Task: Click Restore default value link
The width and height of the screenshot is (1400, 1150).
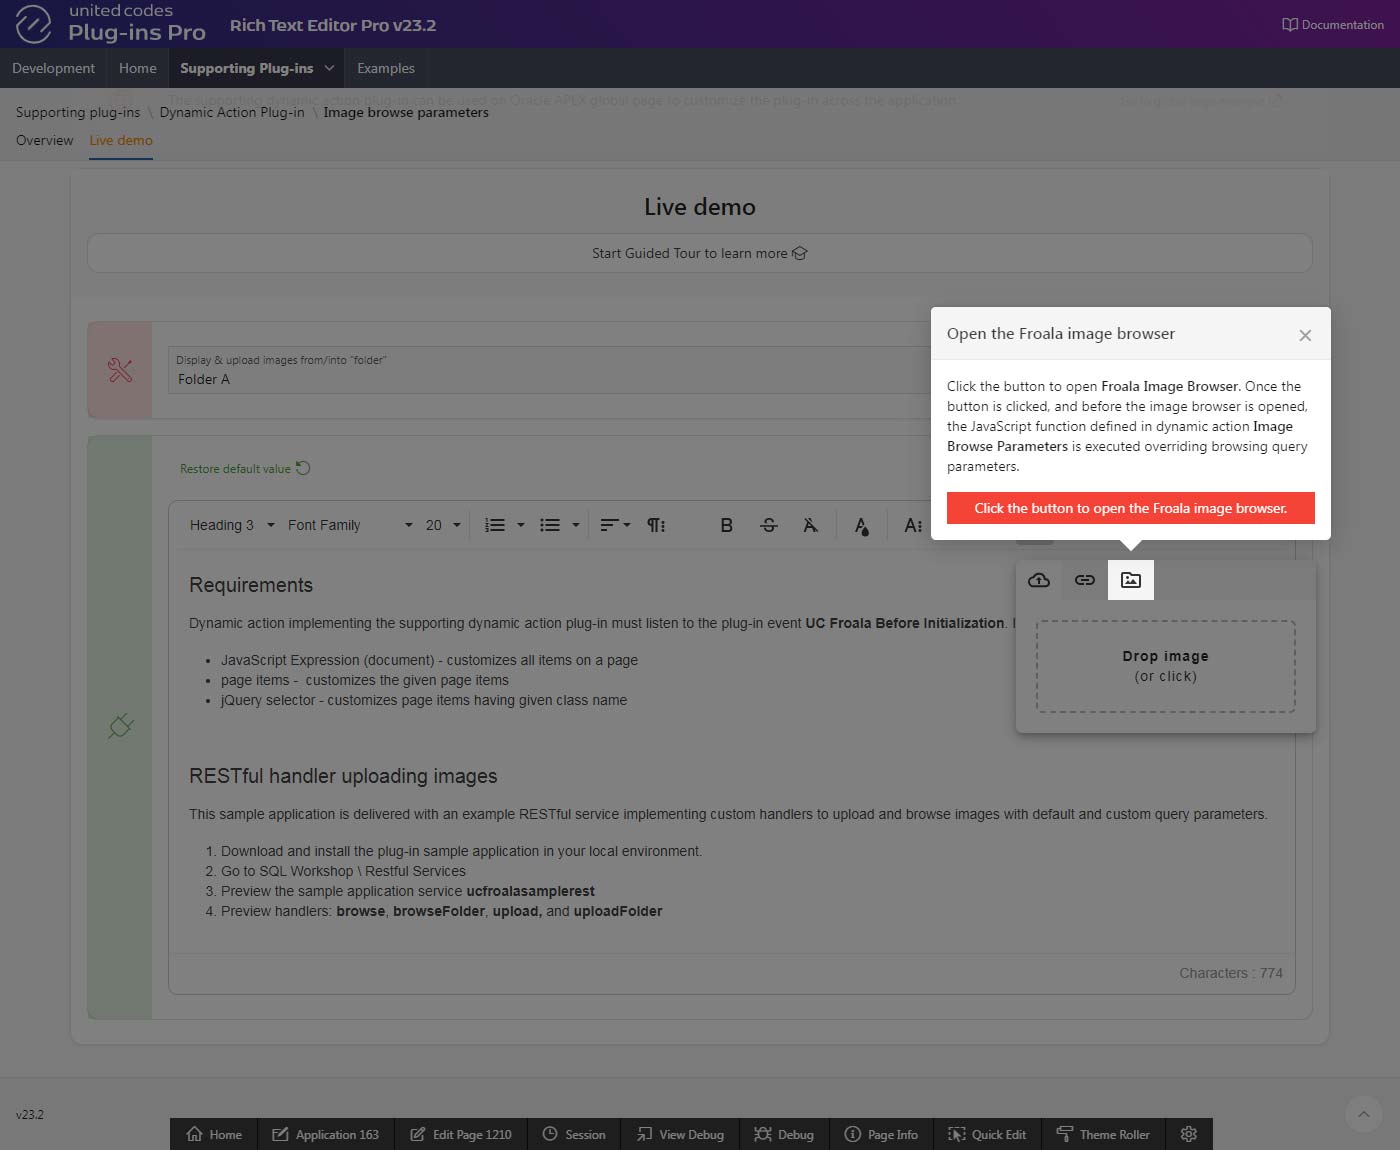Action: 245,468
